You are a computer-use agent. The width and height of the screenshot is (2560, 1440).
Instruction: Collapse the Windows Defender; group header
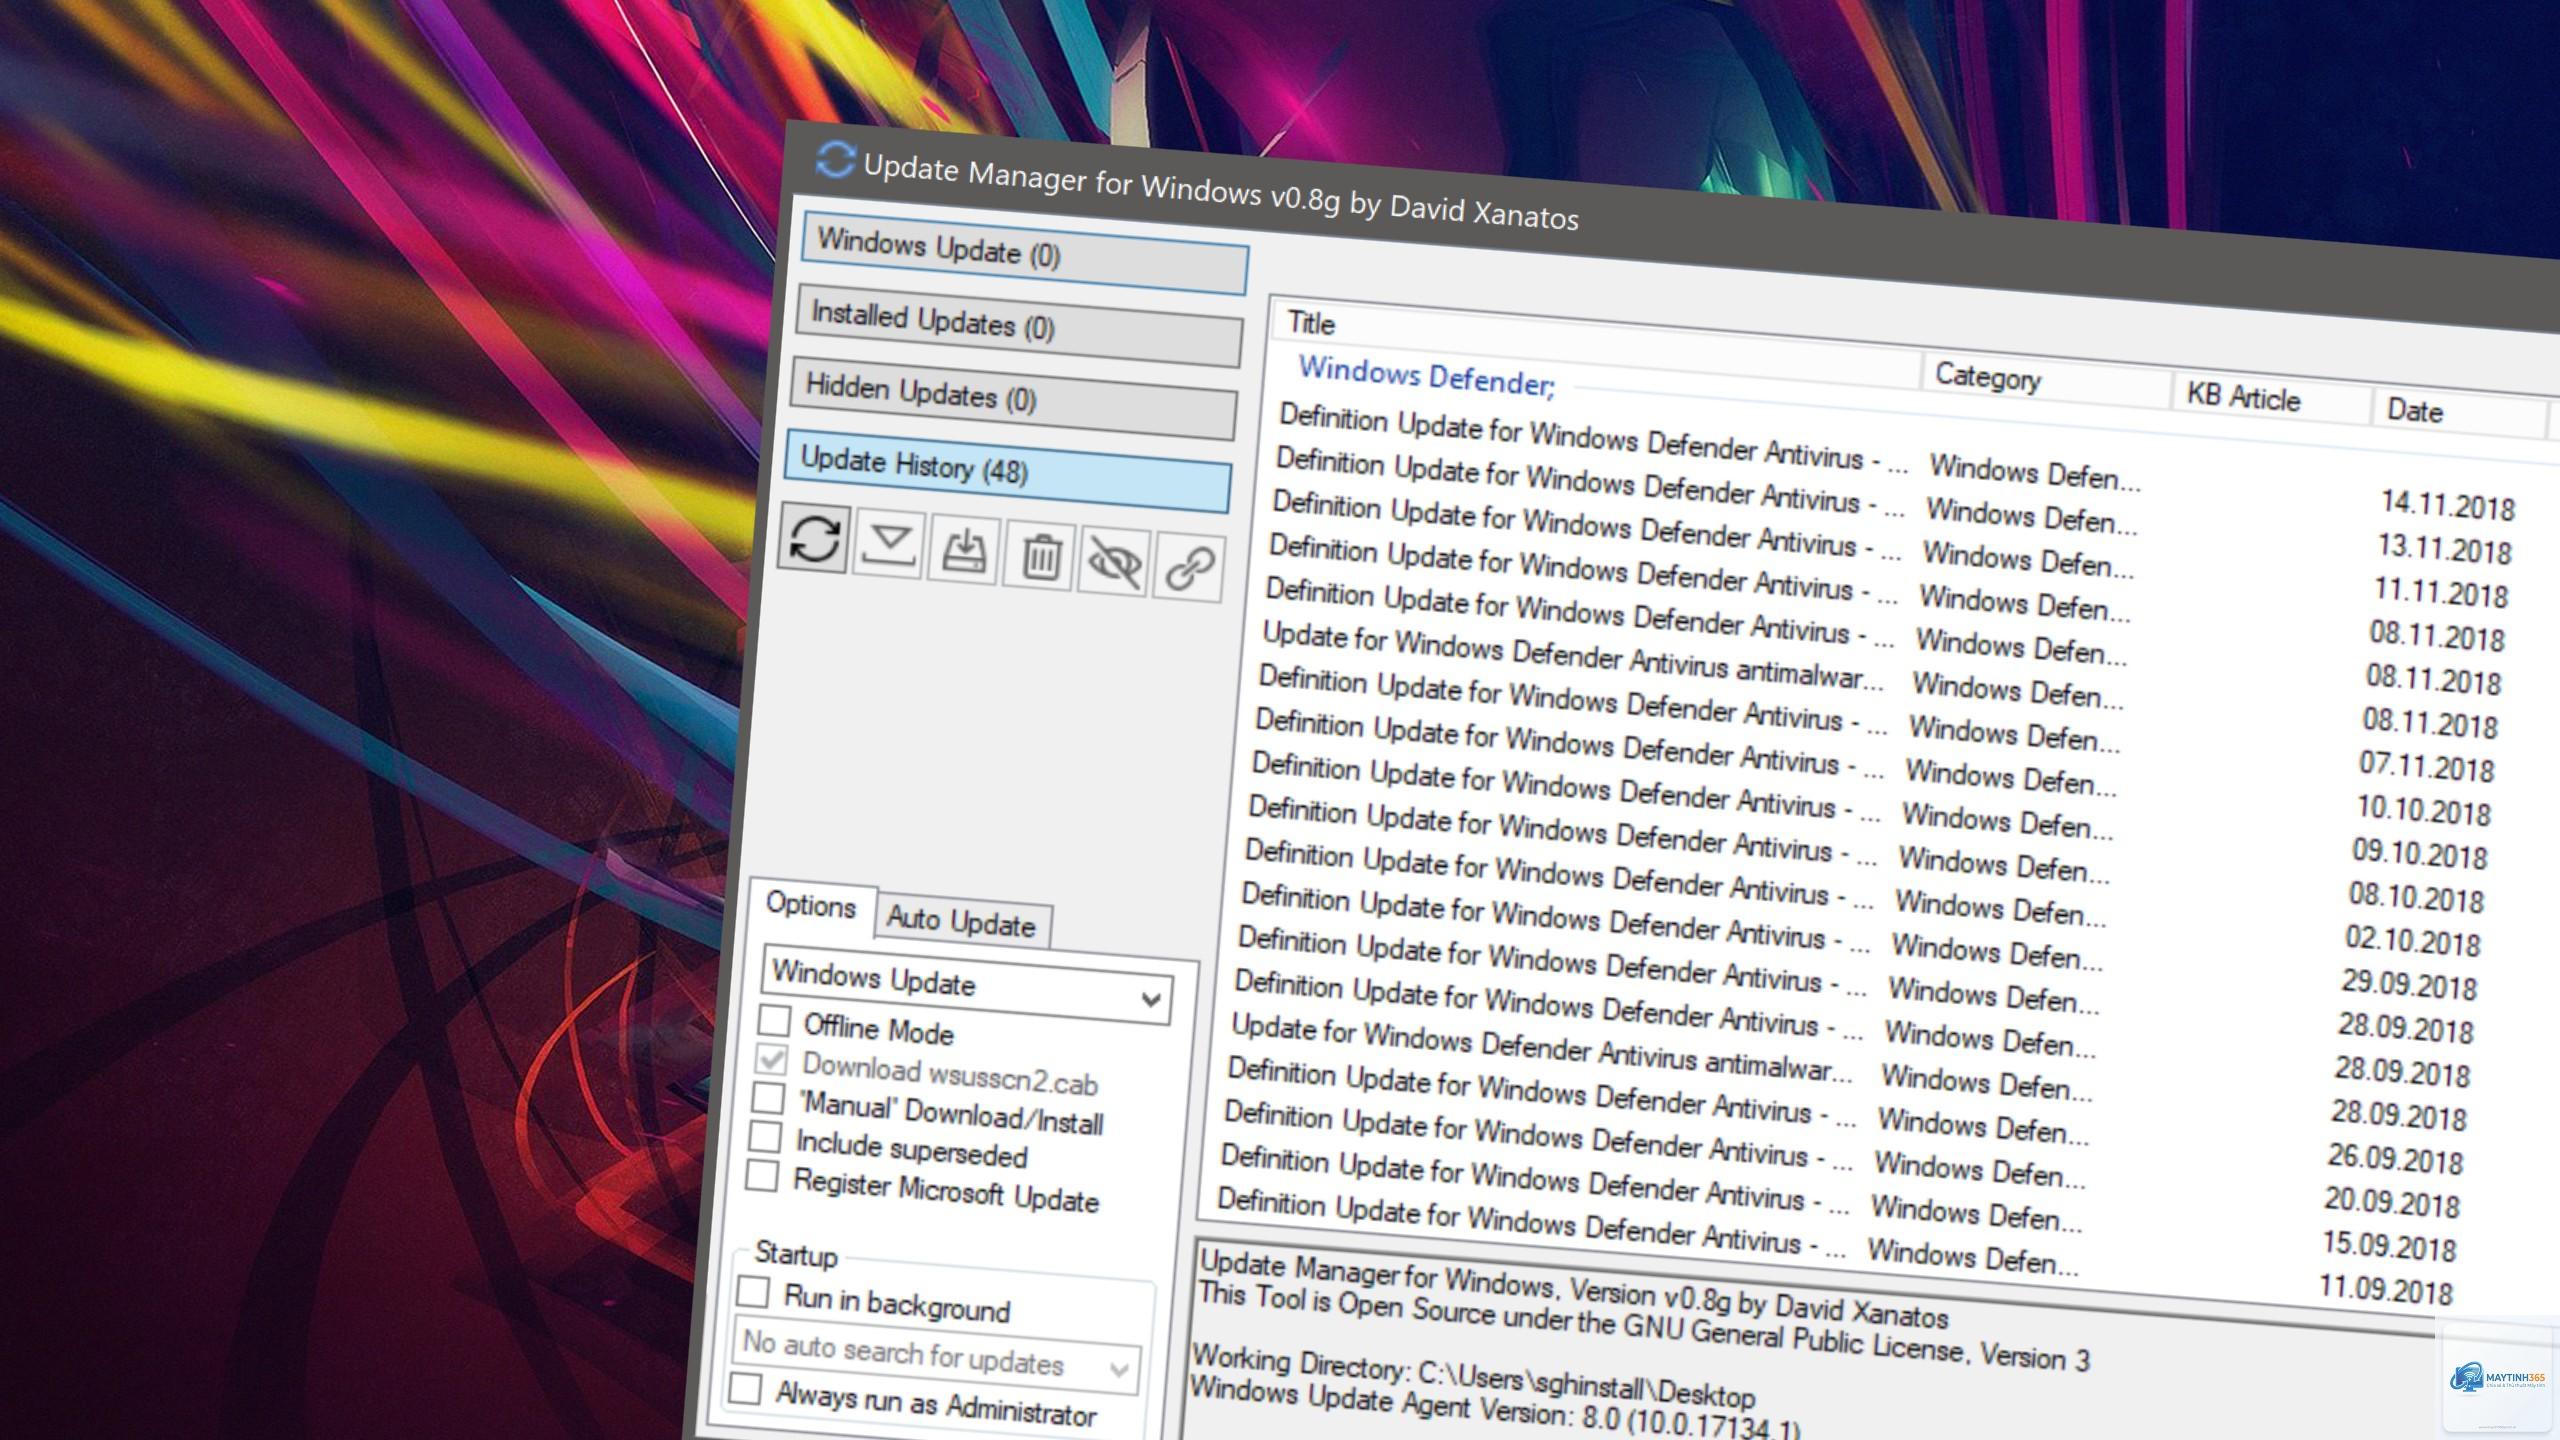pos(1426,376)
